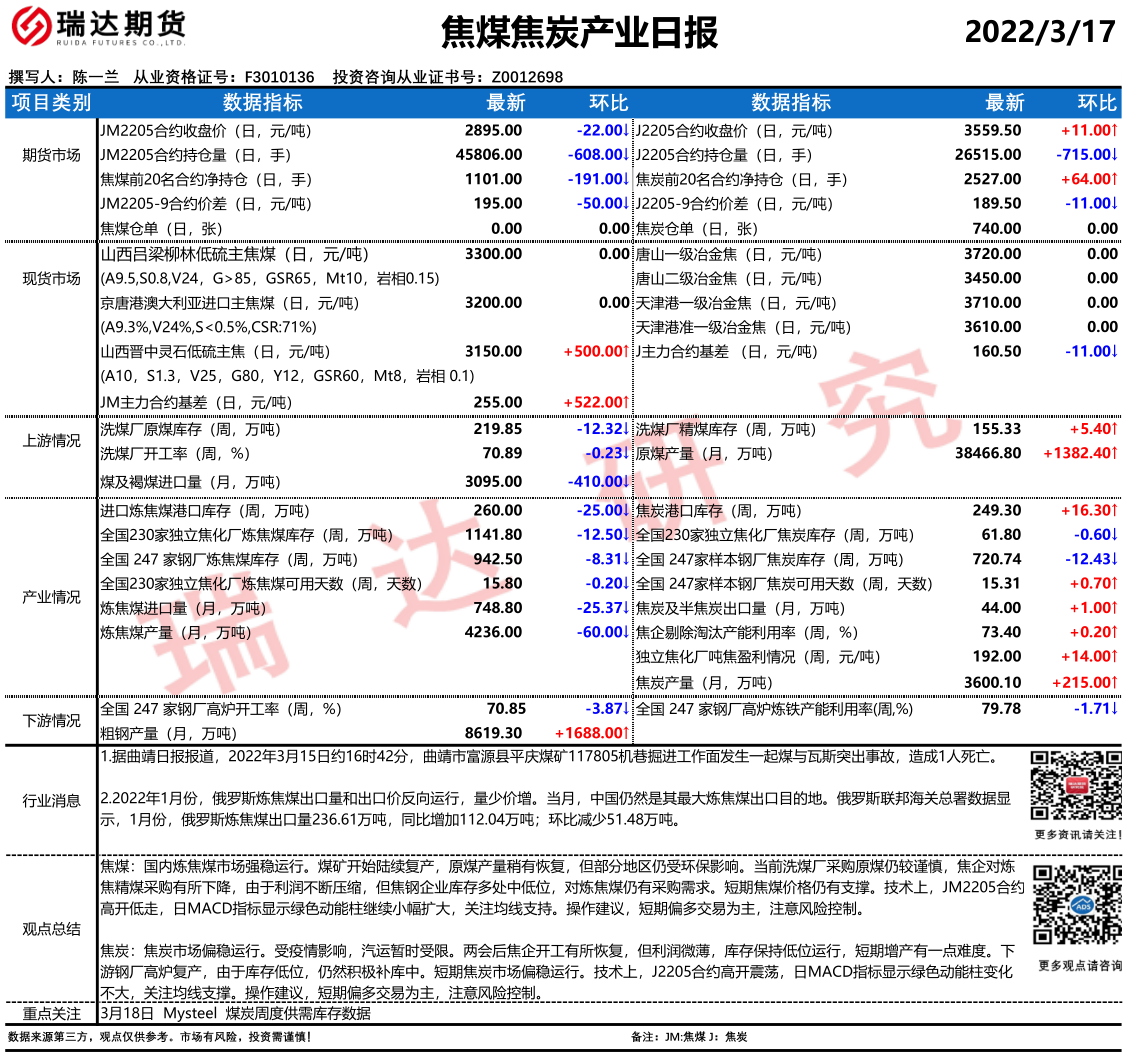Image resolution: width=1127 pixels, height=1056 pixels.
Task: Click the red up arrow after +1688.00
Action: click(x=626, y=732)
